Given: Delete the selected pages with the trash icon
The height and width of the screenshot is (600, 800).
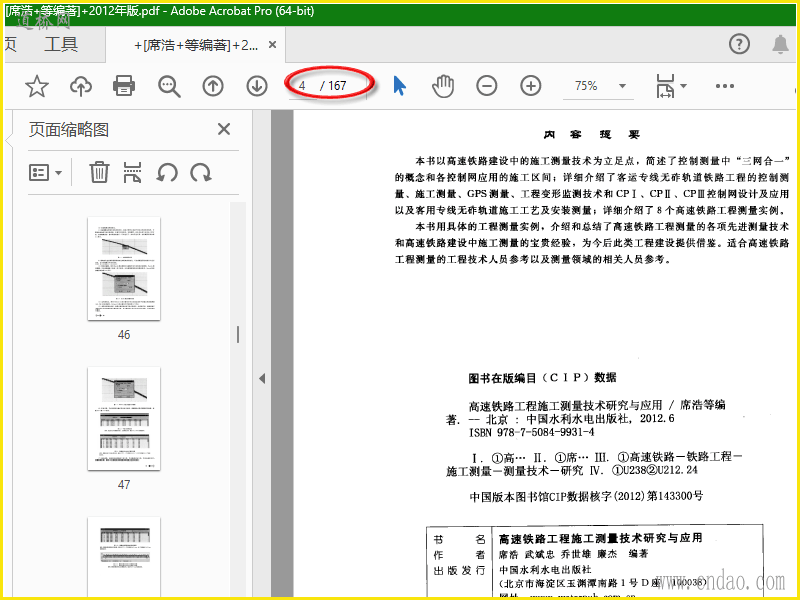Looking at the screenshot, I should tap(99, 172).
